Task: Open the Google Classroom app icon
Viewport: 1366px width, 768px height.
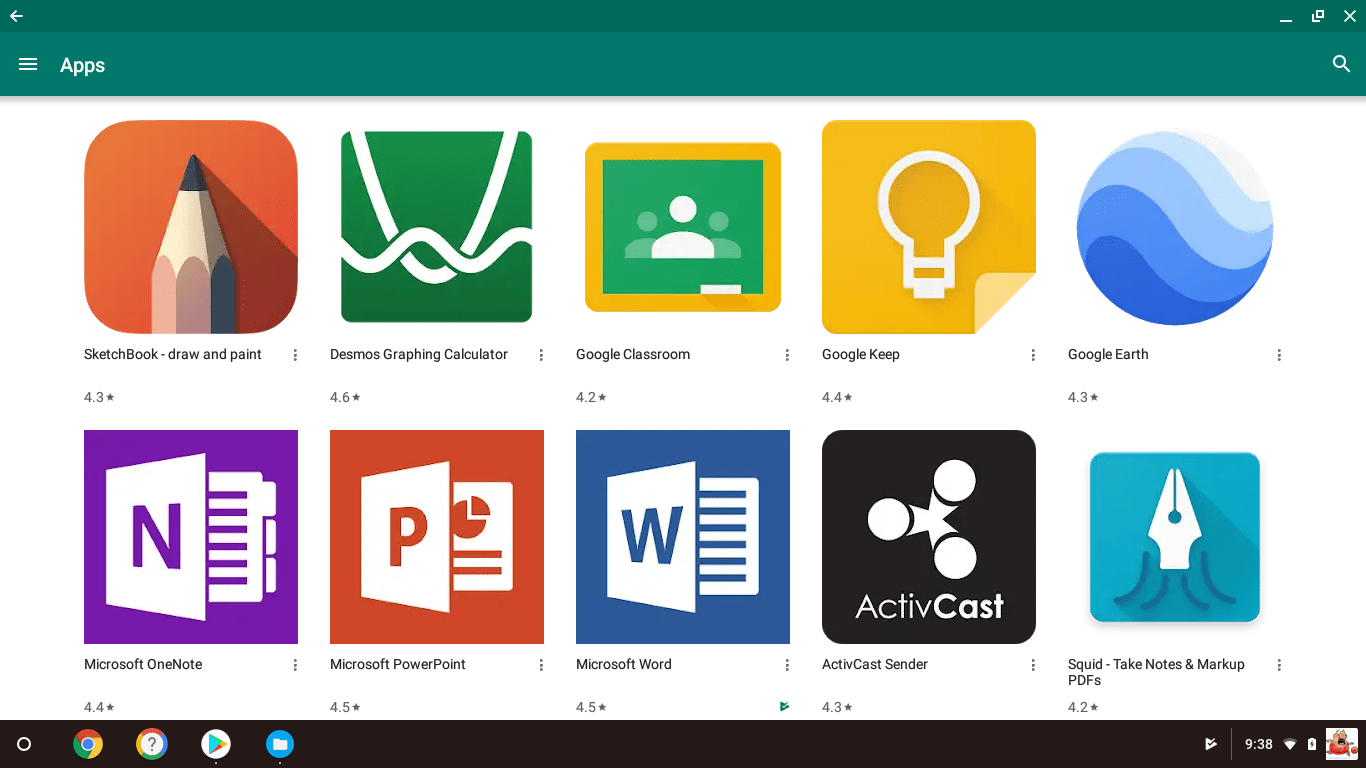Action: click(x=683, y=227)
